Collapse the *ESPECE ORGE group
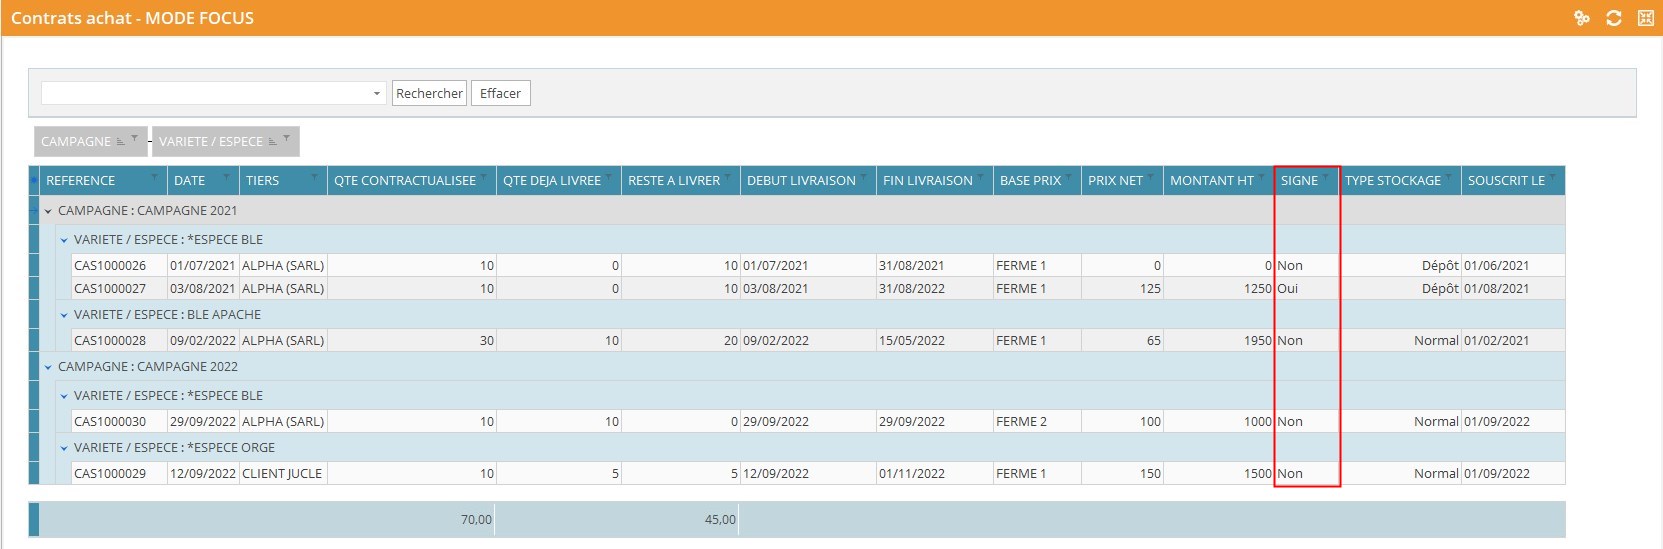 pos(64,448)
